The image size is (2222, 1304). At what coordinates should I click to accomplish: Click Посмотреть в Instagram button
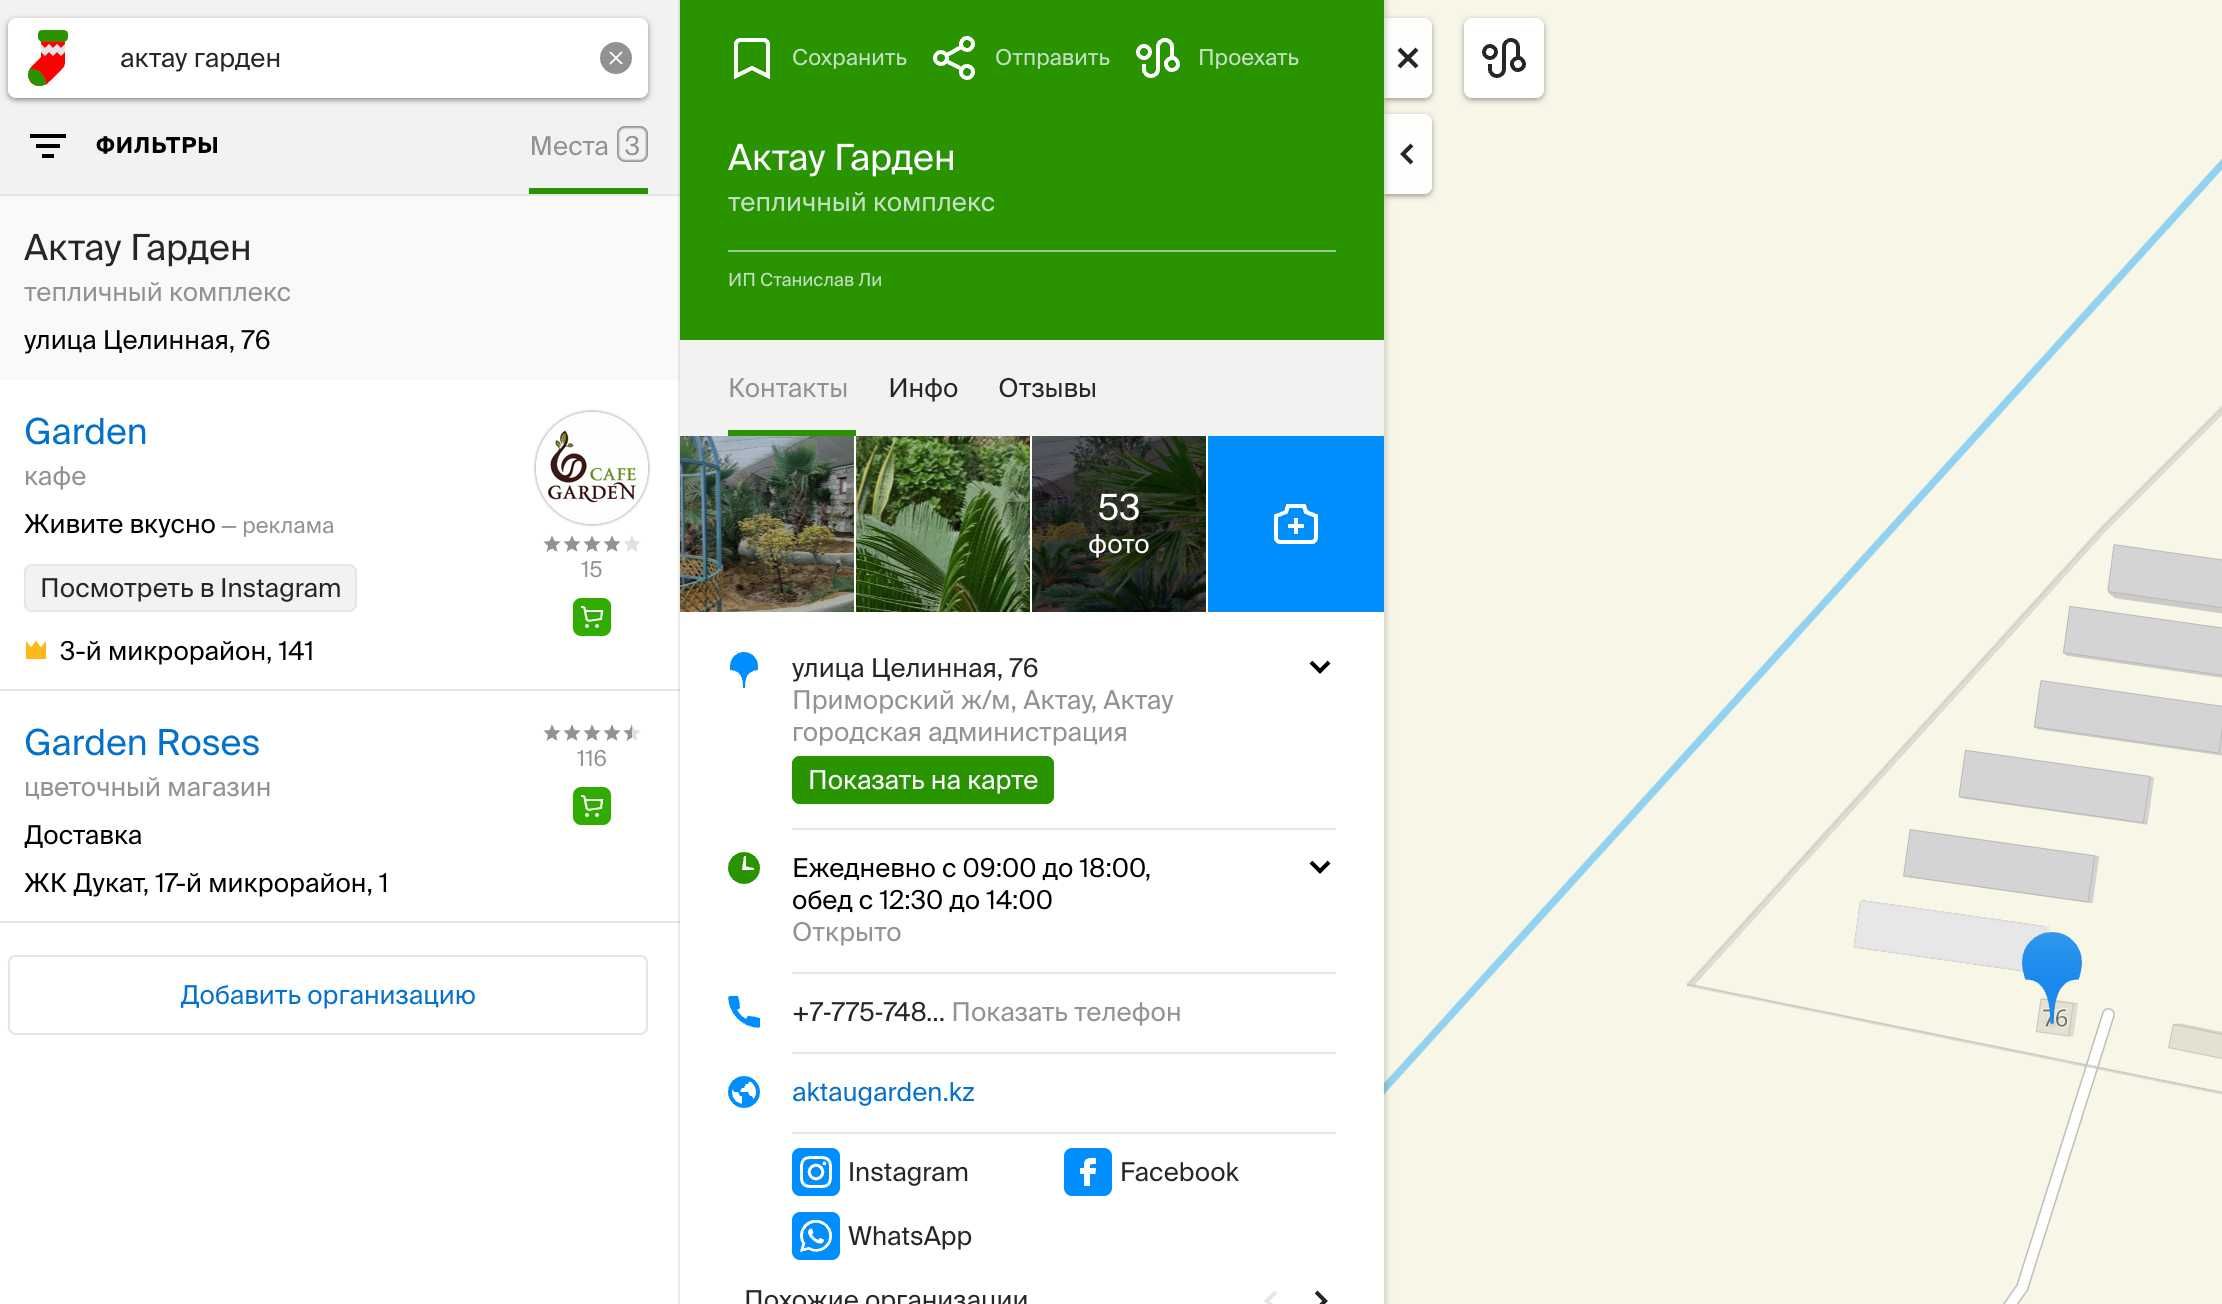[190, 588]
